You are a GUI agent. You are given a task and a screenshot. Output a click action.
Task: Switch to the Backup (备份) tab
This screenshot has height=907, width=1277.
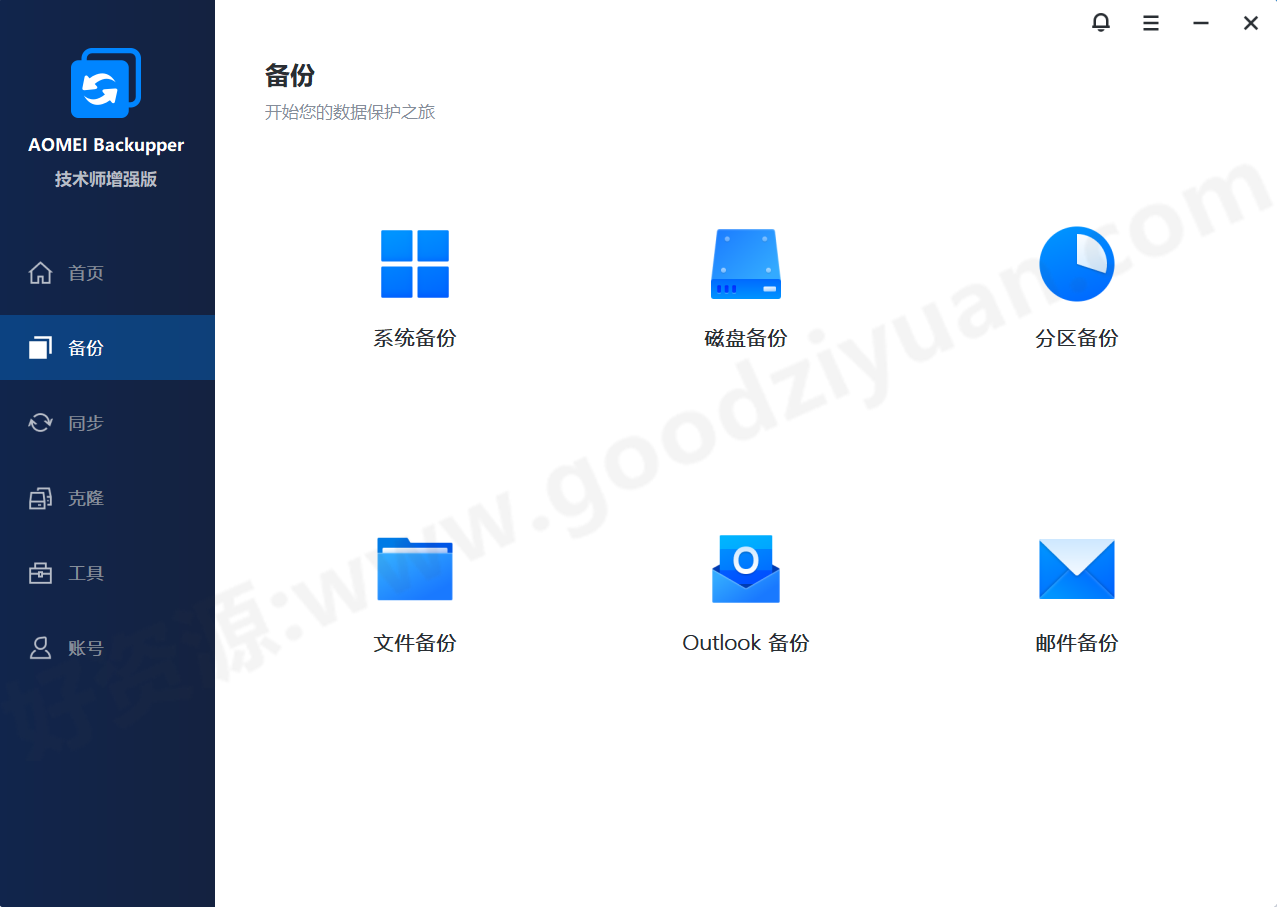pyautogui.click(x=70, y=347)
